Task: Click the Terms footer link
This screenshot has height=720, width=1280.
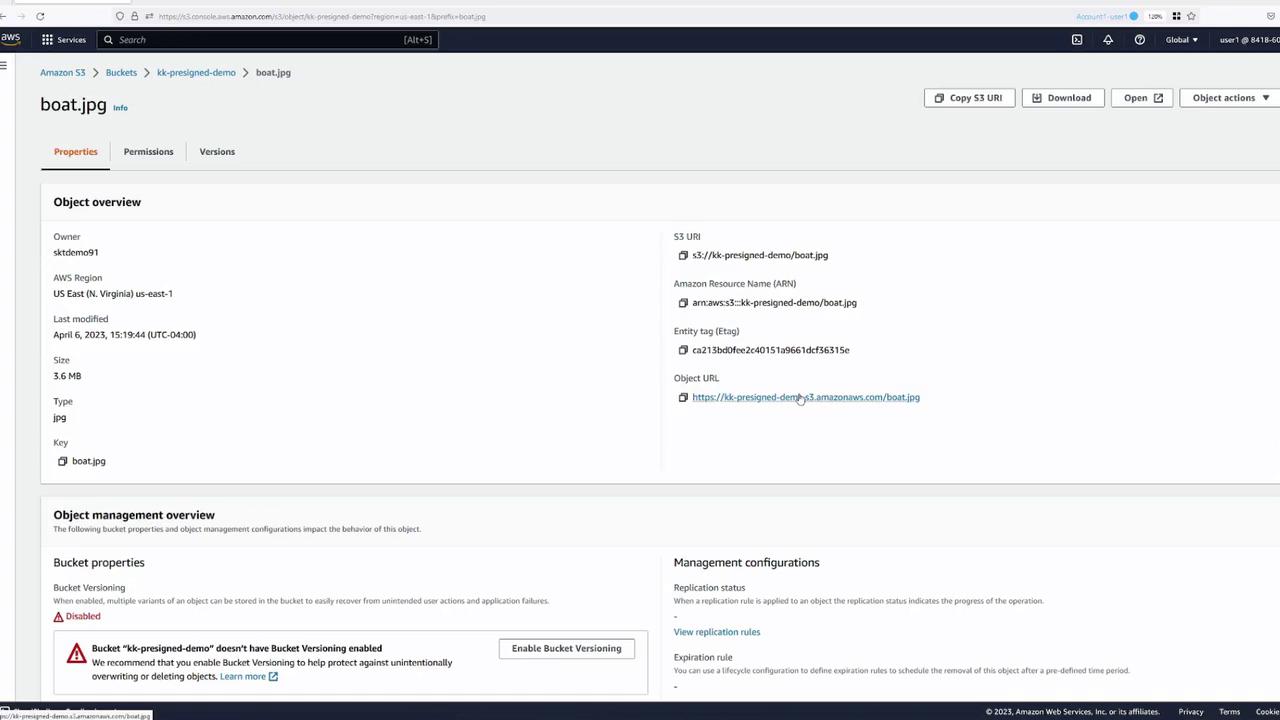Action: click(1229, 712)
